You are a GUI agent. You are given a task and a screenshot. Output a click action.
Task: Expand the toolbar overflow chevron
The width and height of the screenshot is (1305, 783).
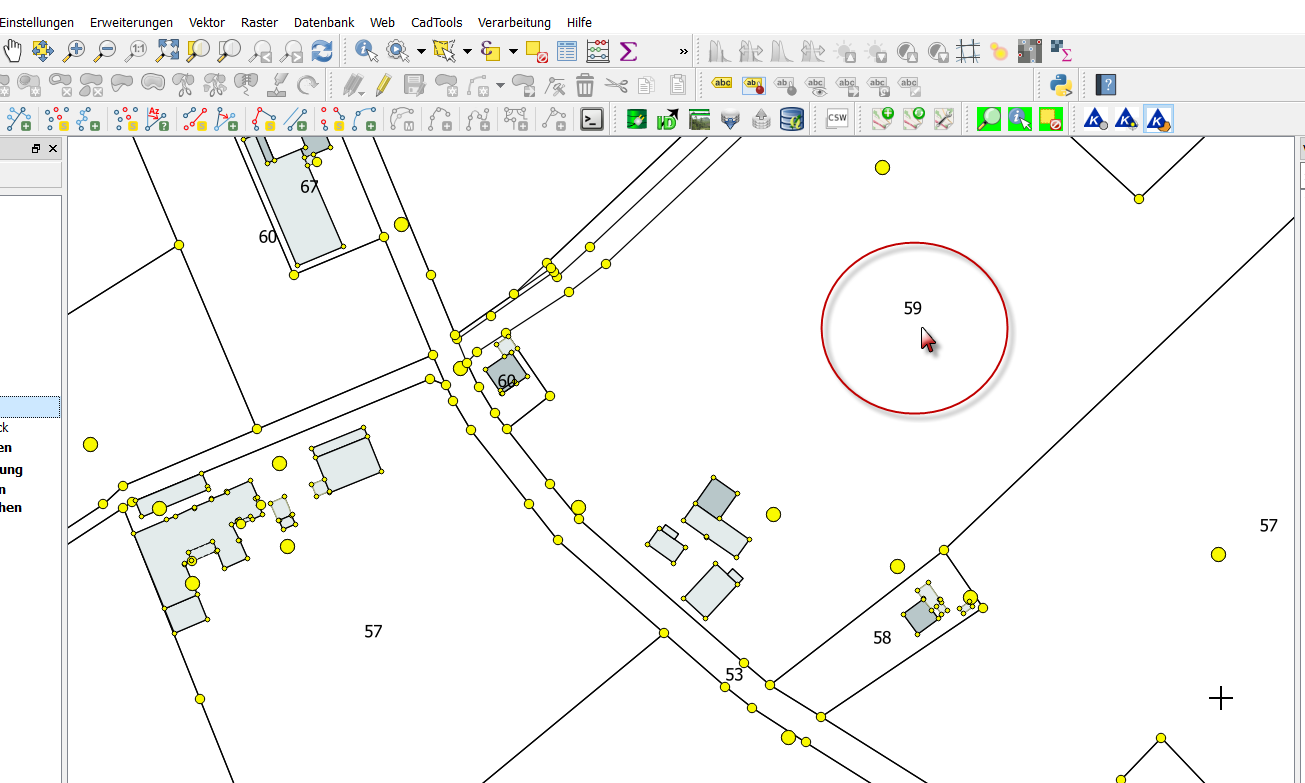[684, 51]
